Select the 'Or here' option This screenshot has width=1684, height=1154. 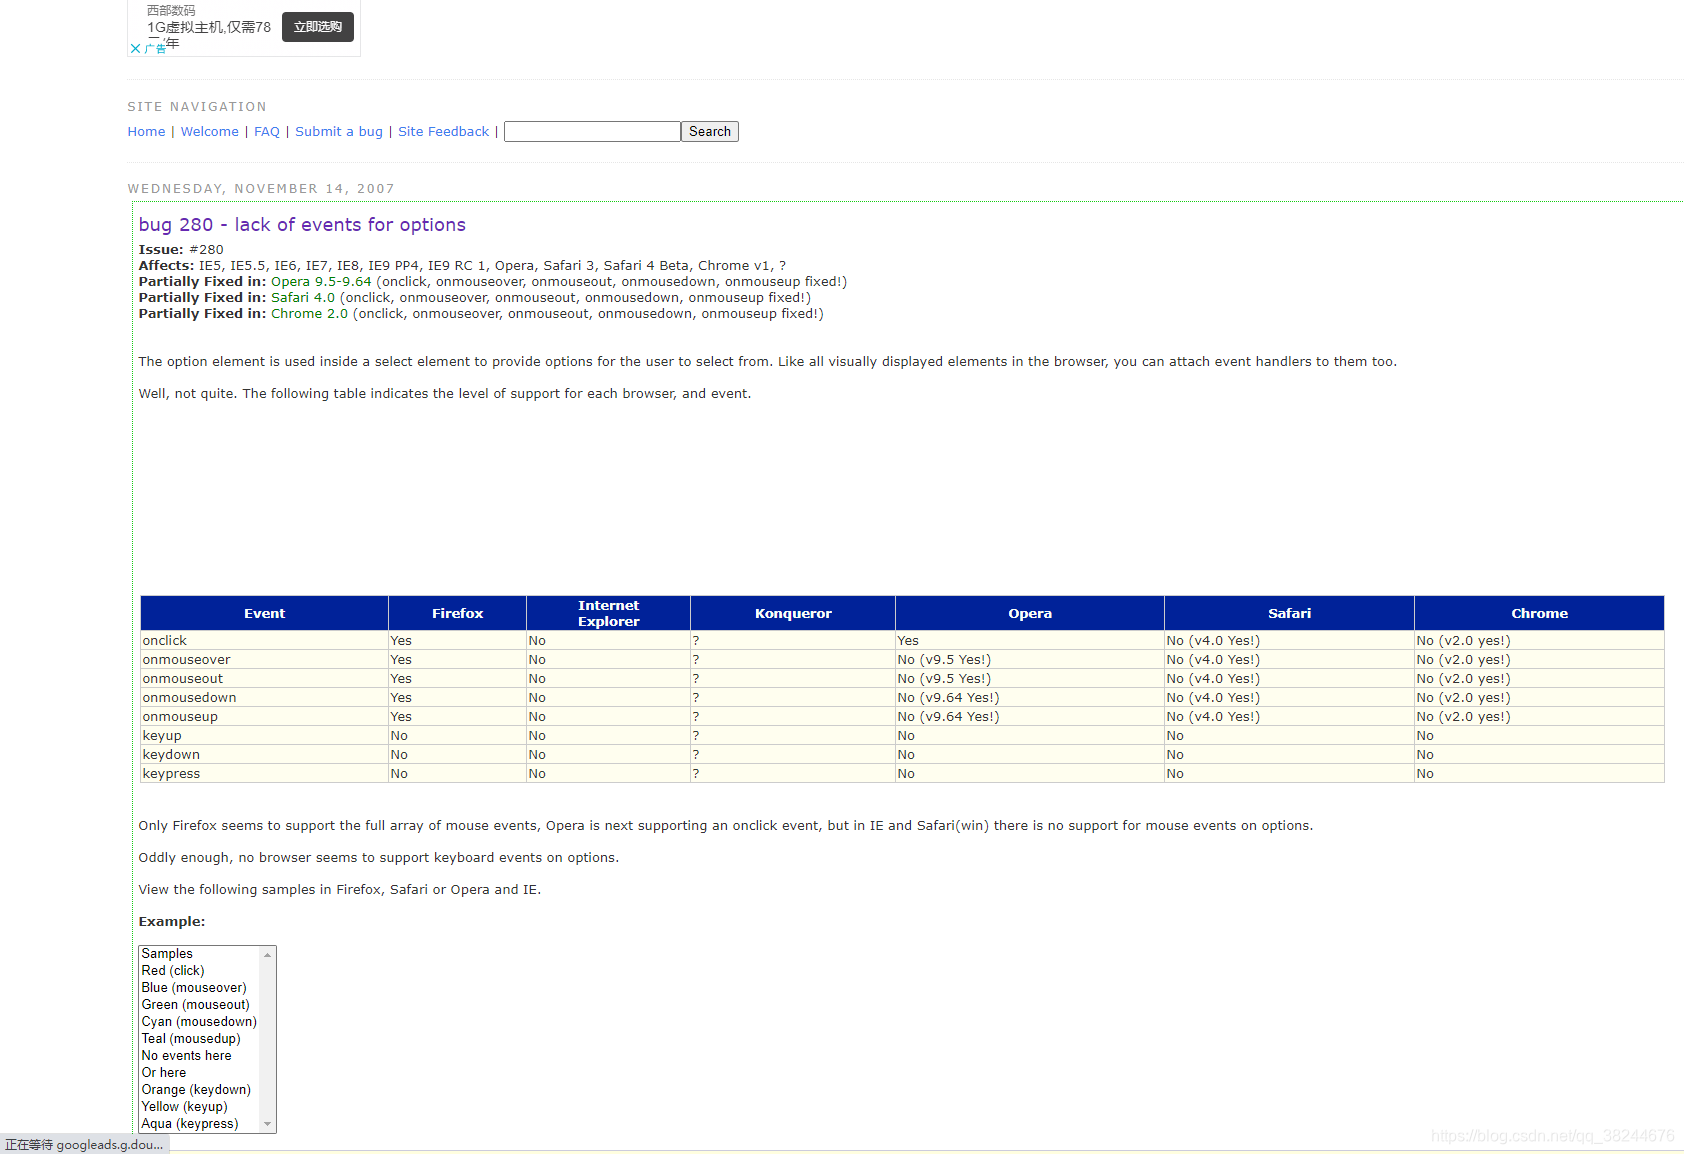(199, 1073)
